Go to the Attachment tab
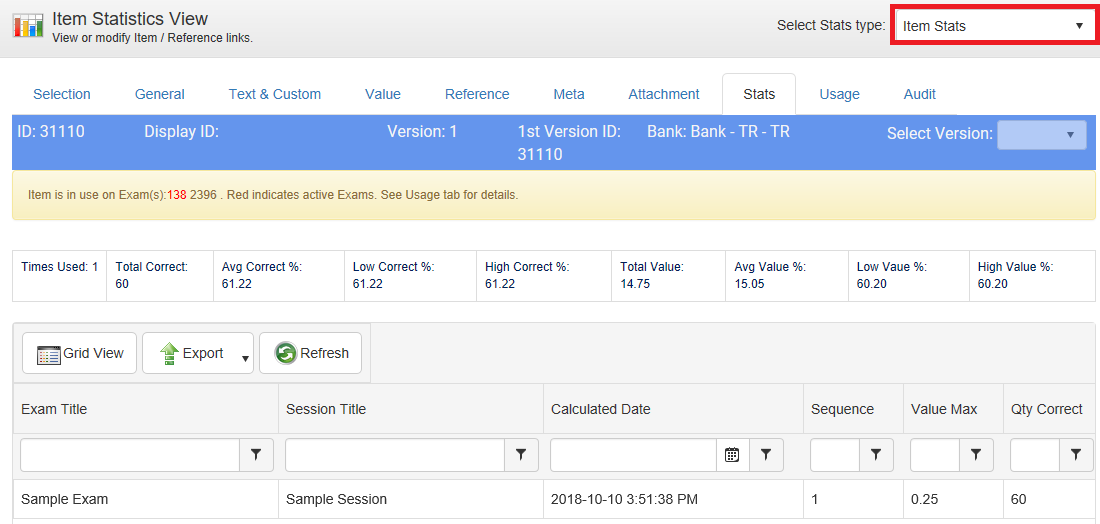 point(664,94)
